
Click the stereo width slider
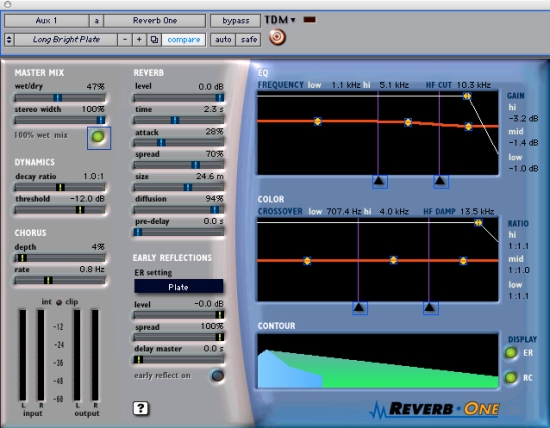pyautogui.click(x=60, y=120)
